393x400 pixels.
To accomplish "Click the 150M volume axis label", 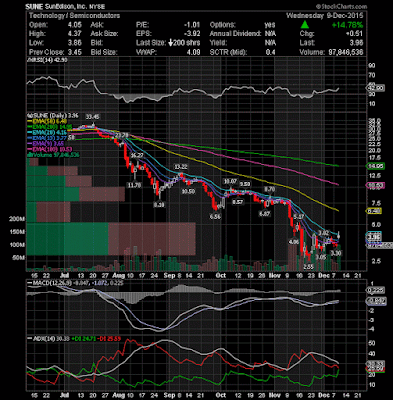I will pyautogui.click(x=17, y=232).
